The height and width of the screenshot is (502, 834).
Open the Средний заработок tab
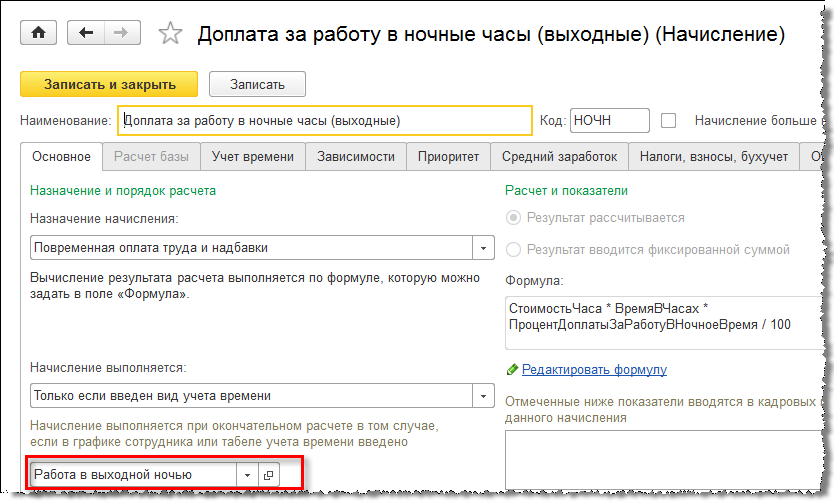(559, 156)
